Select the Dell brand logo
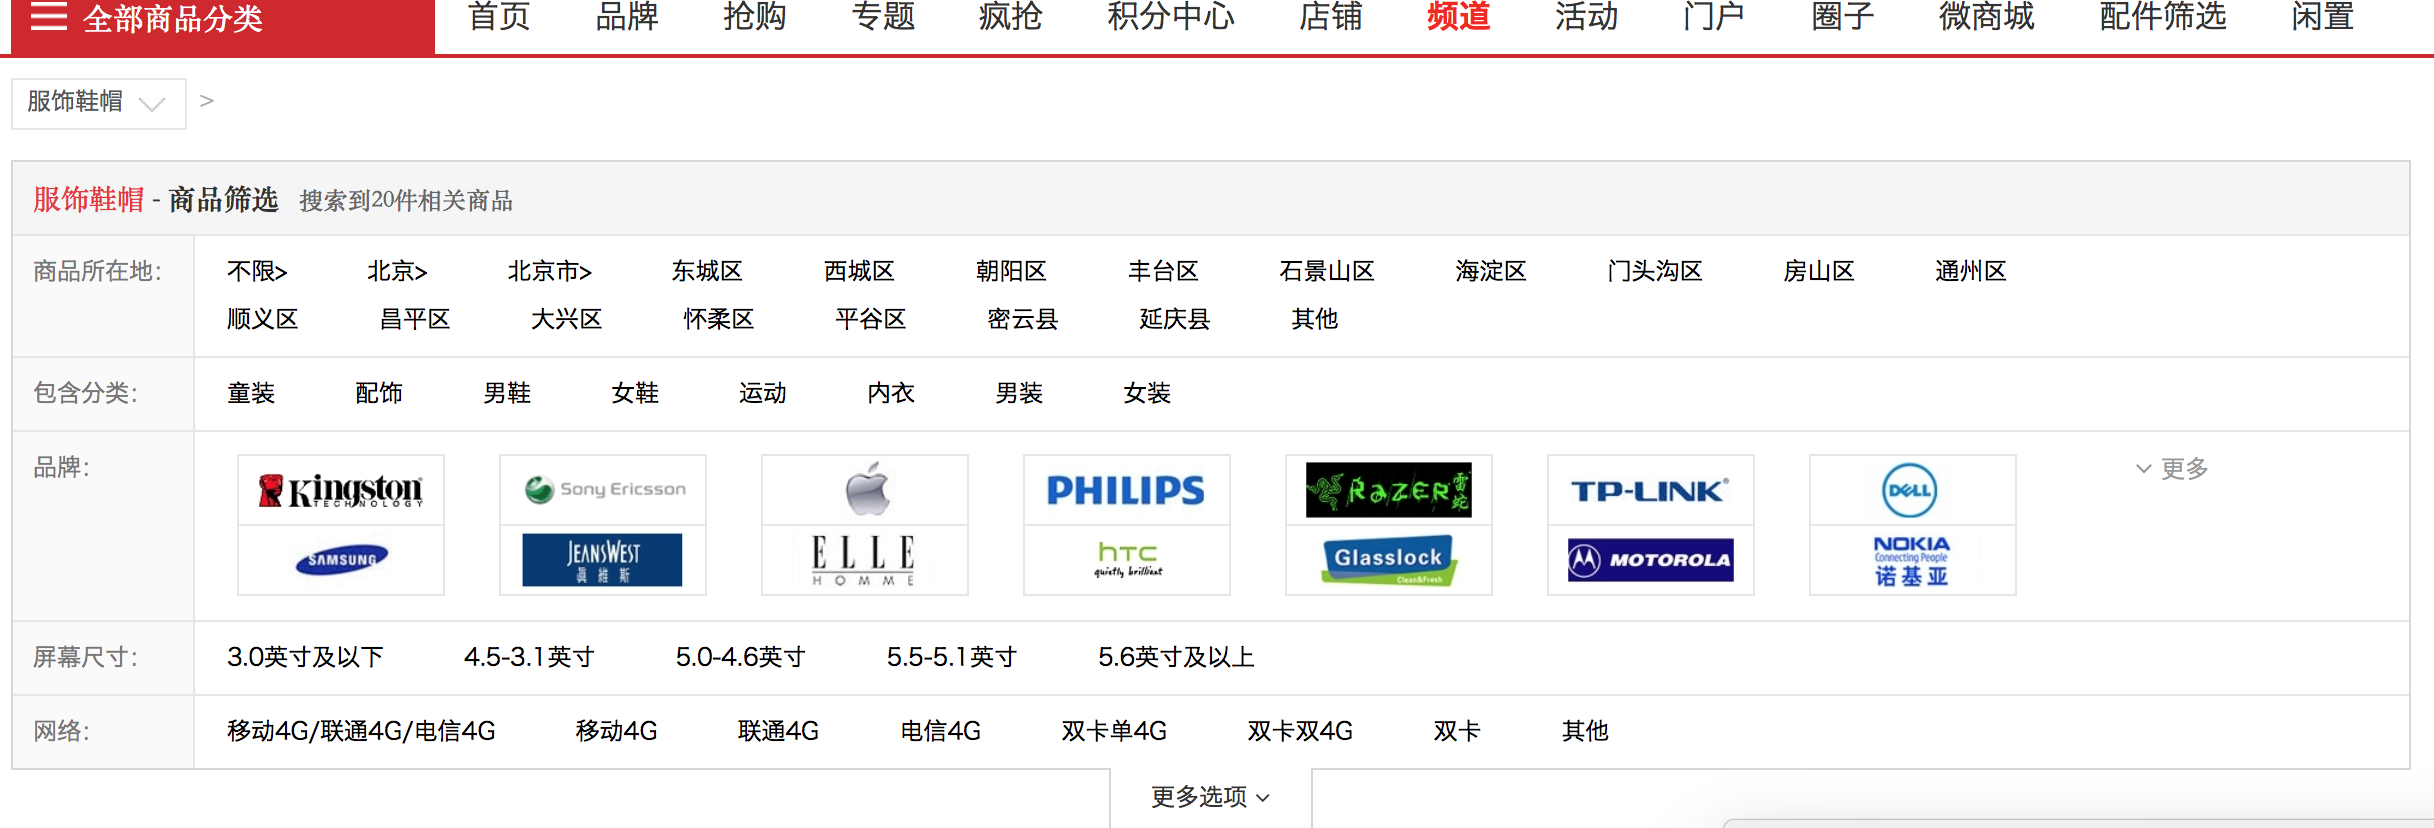Image resolution: width=2434 pixels, height=828 pixels. point(1913,490)
